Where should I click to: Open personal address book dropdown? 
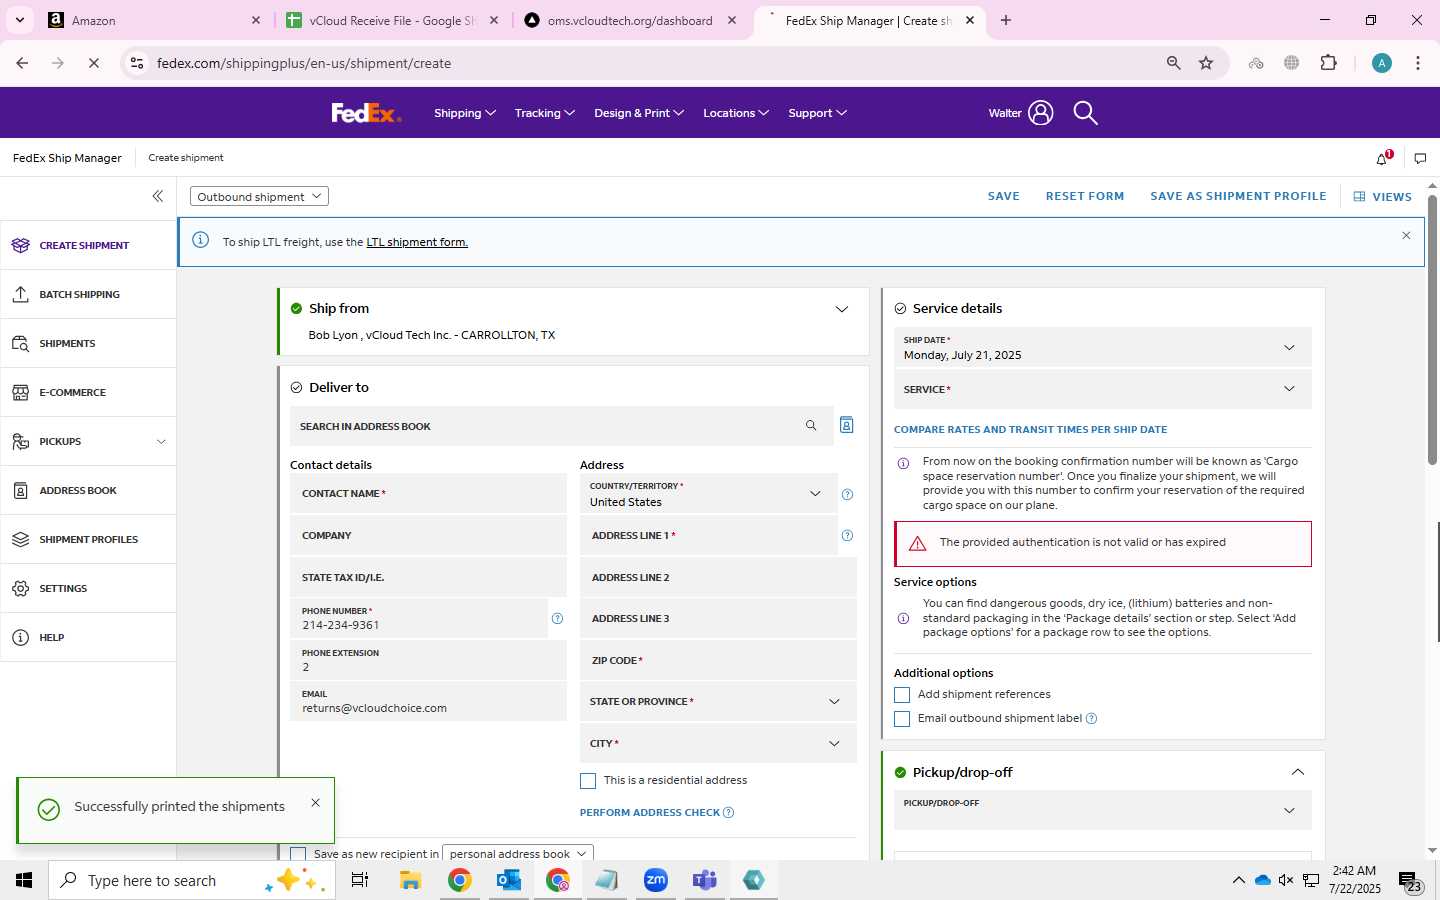point(518,853)
